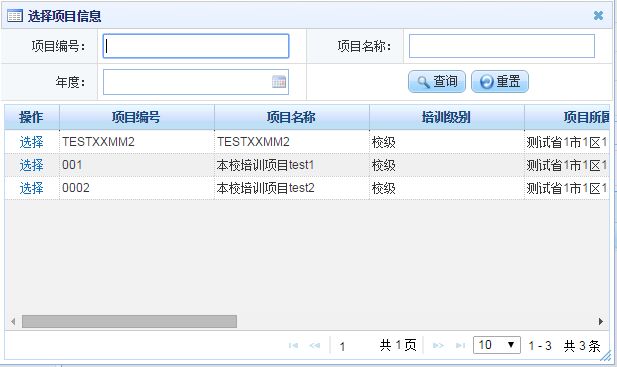Sort by the 项目编号 column header
The width and height of the screenshot is (617, 367).
pos(137,117)
